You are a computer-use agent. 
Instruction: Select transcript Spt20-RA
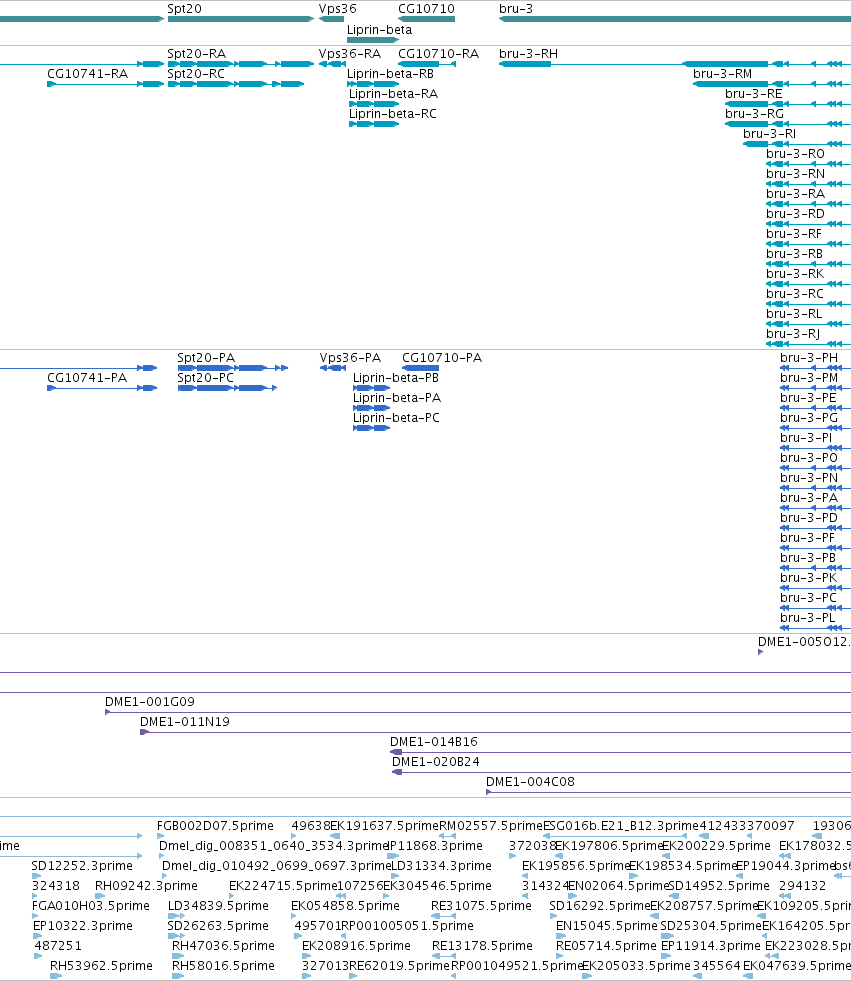pyautogui.click(x=241, y=64)
